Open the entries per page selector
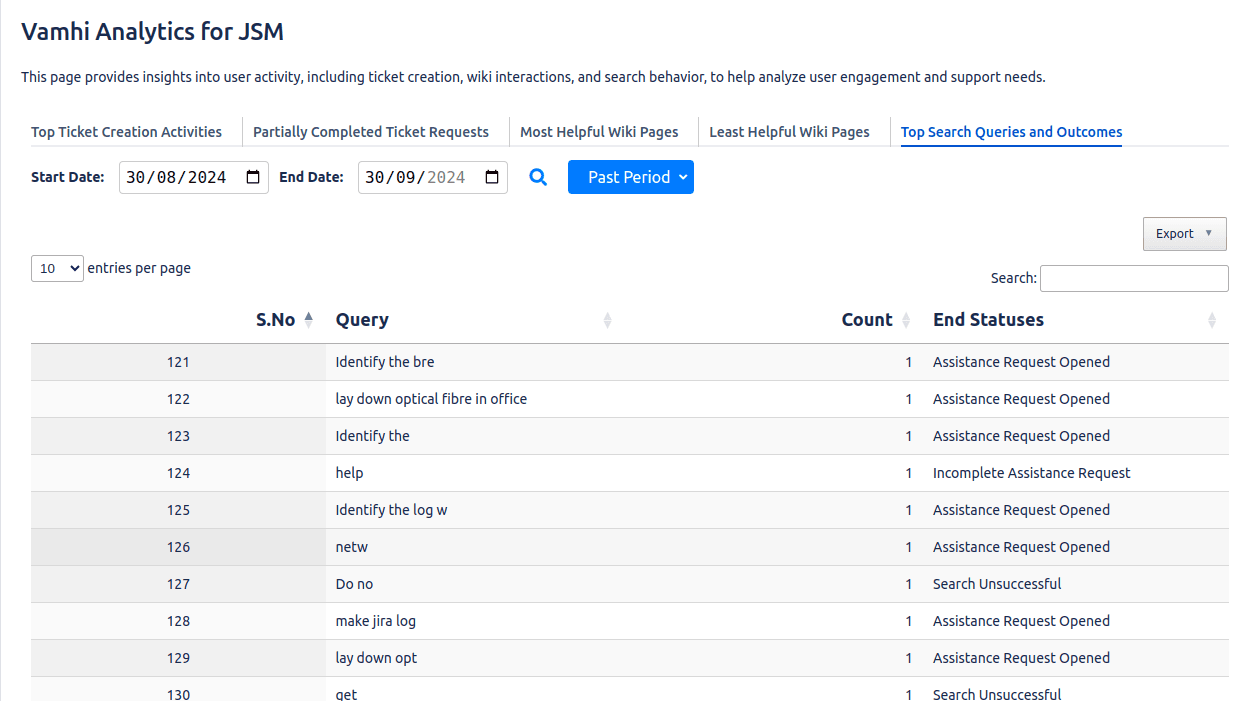 click(x=57, y=268)
